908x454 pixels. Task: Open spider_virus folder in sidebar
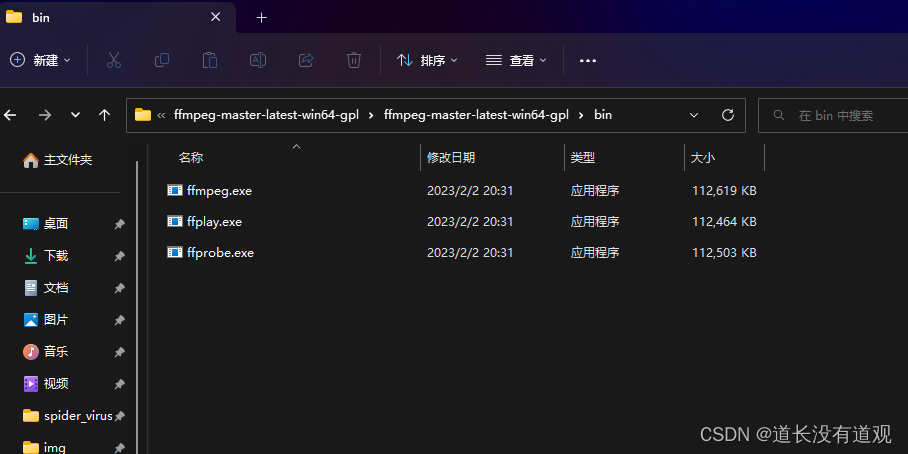coord(67,415)
